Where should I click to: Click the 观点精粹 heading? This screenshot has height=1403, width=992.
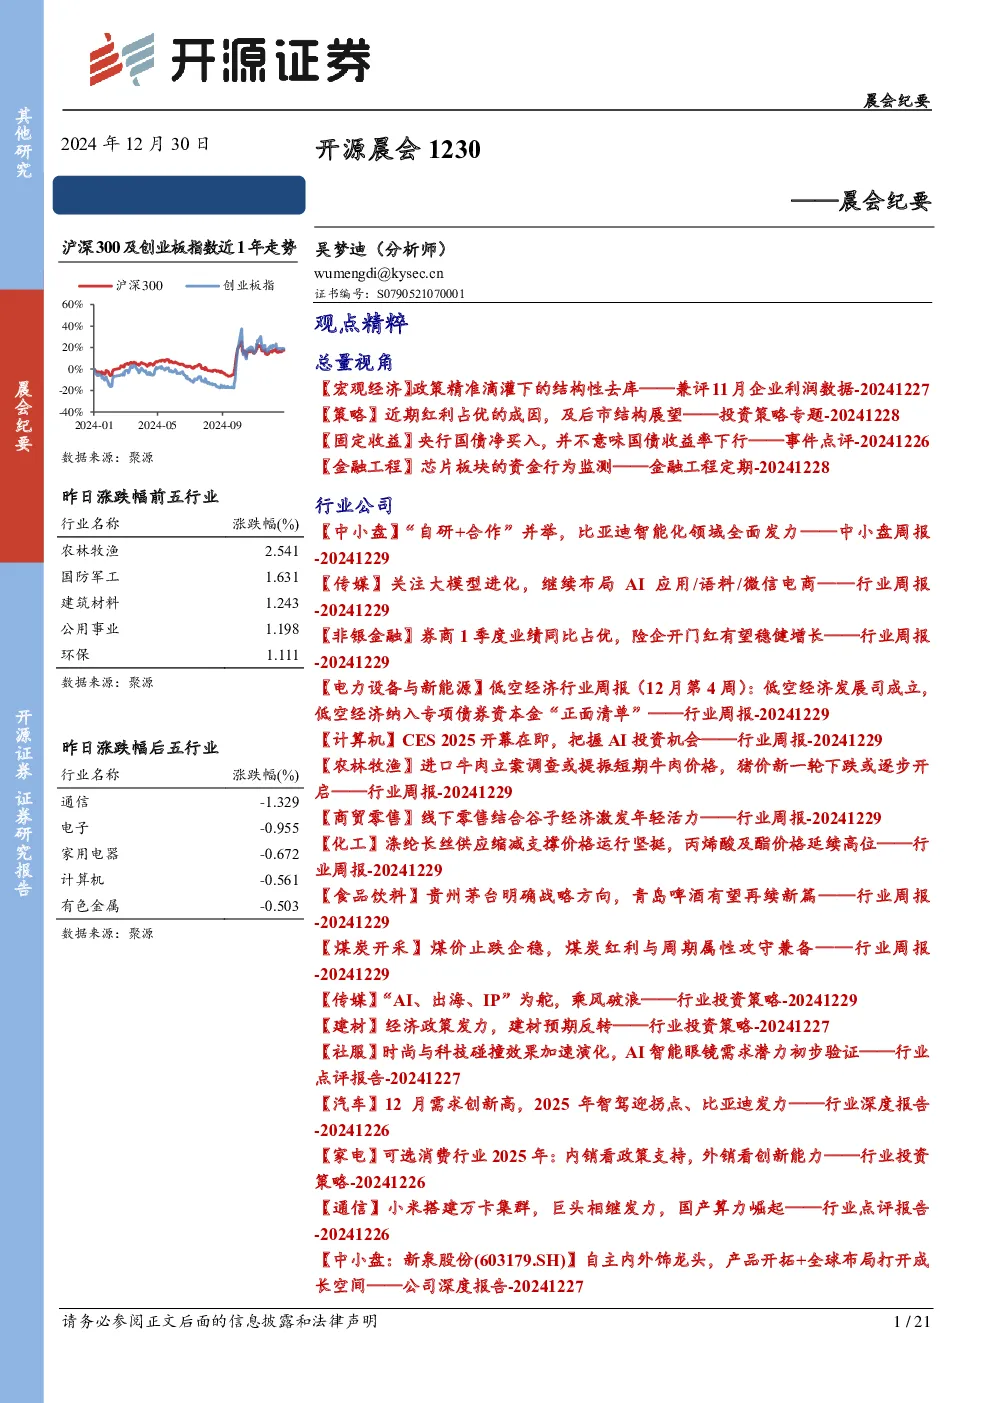pyautogui.click(x=361, y=323)
